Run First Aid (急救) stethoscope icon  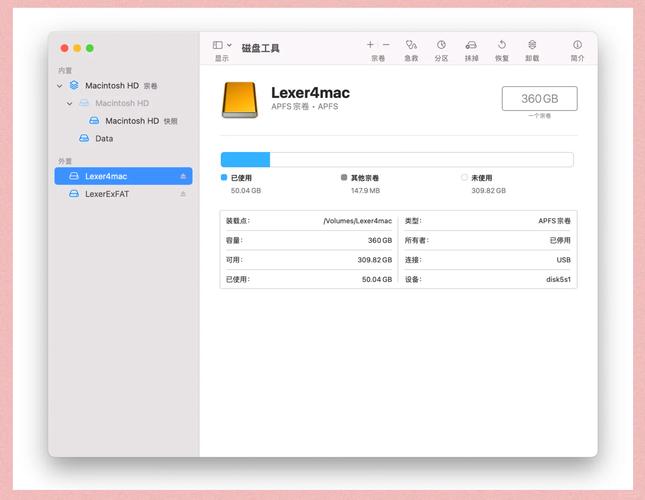411,44
